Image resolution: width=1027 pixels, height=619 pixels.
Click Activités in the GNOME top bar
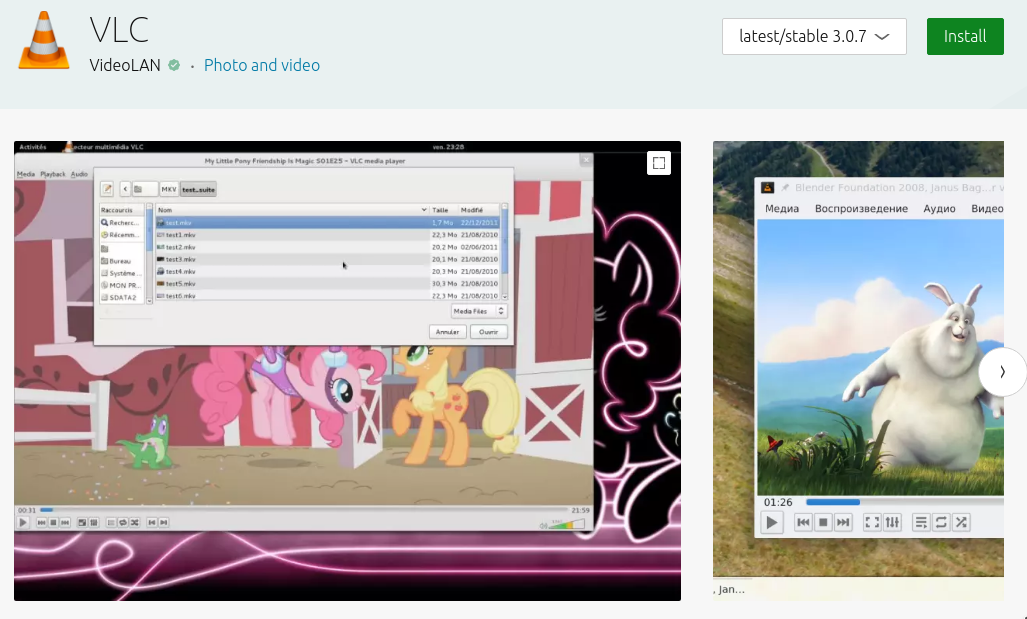[x=33, y=147]
